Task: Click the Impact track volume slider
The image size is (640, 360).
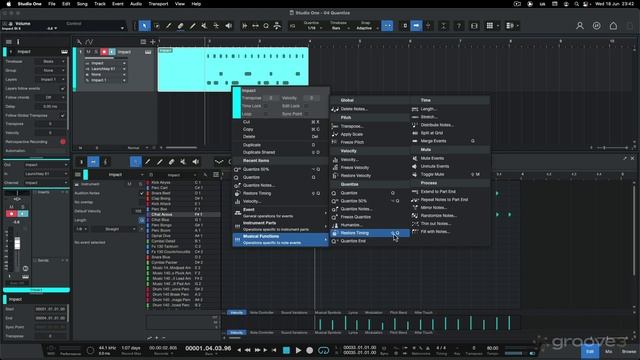Action: [105, 58]
